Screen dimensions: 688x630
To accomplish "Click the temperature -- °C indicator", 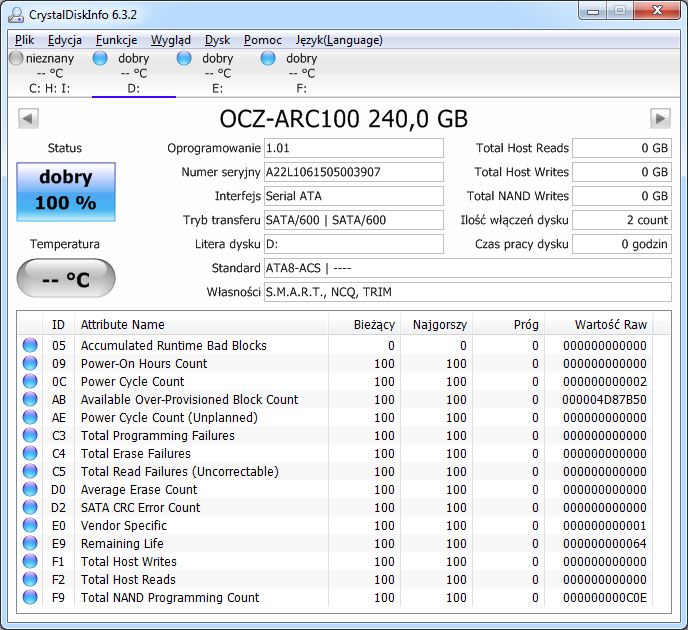I will 66,278.
